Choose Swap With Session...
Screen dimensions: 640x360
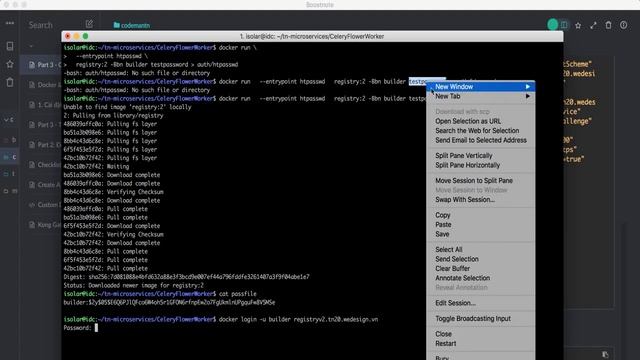(x=464, y=200)
